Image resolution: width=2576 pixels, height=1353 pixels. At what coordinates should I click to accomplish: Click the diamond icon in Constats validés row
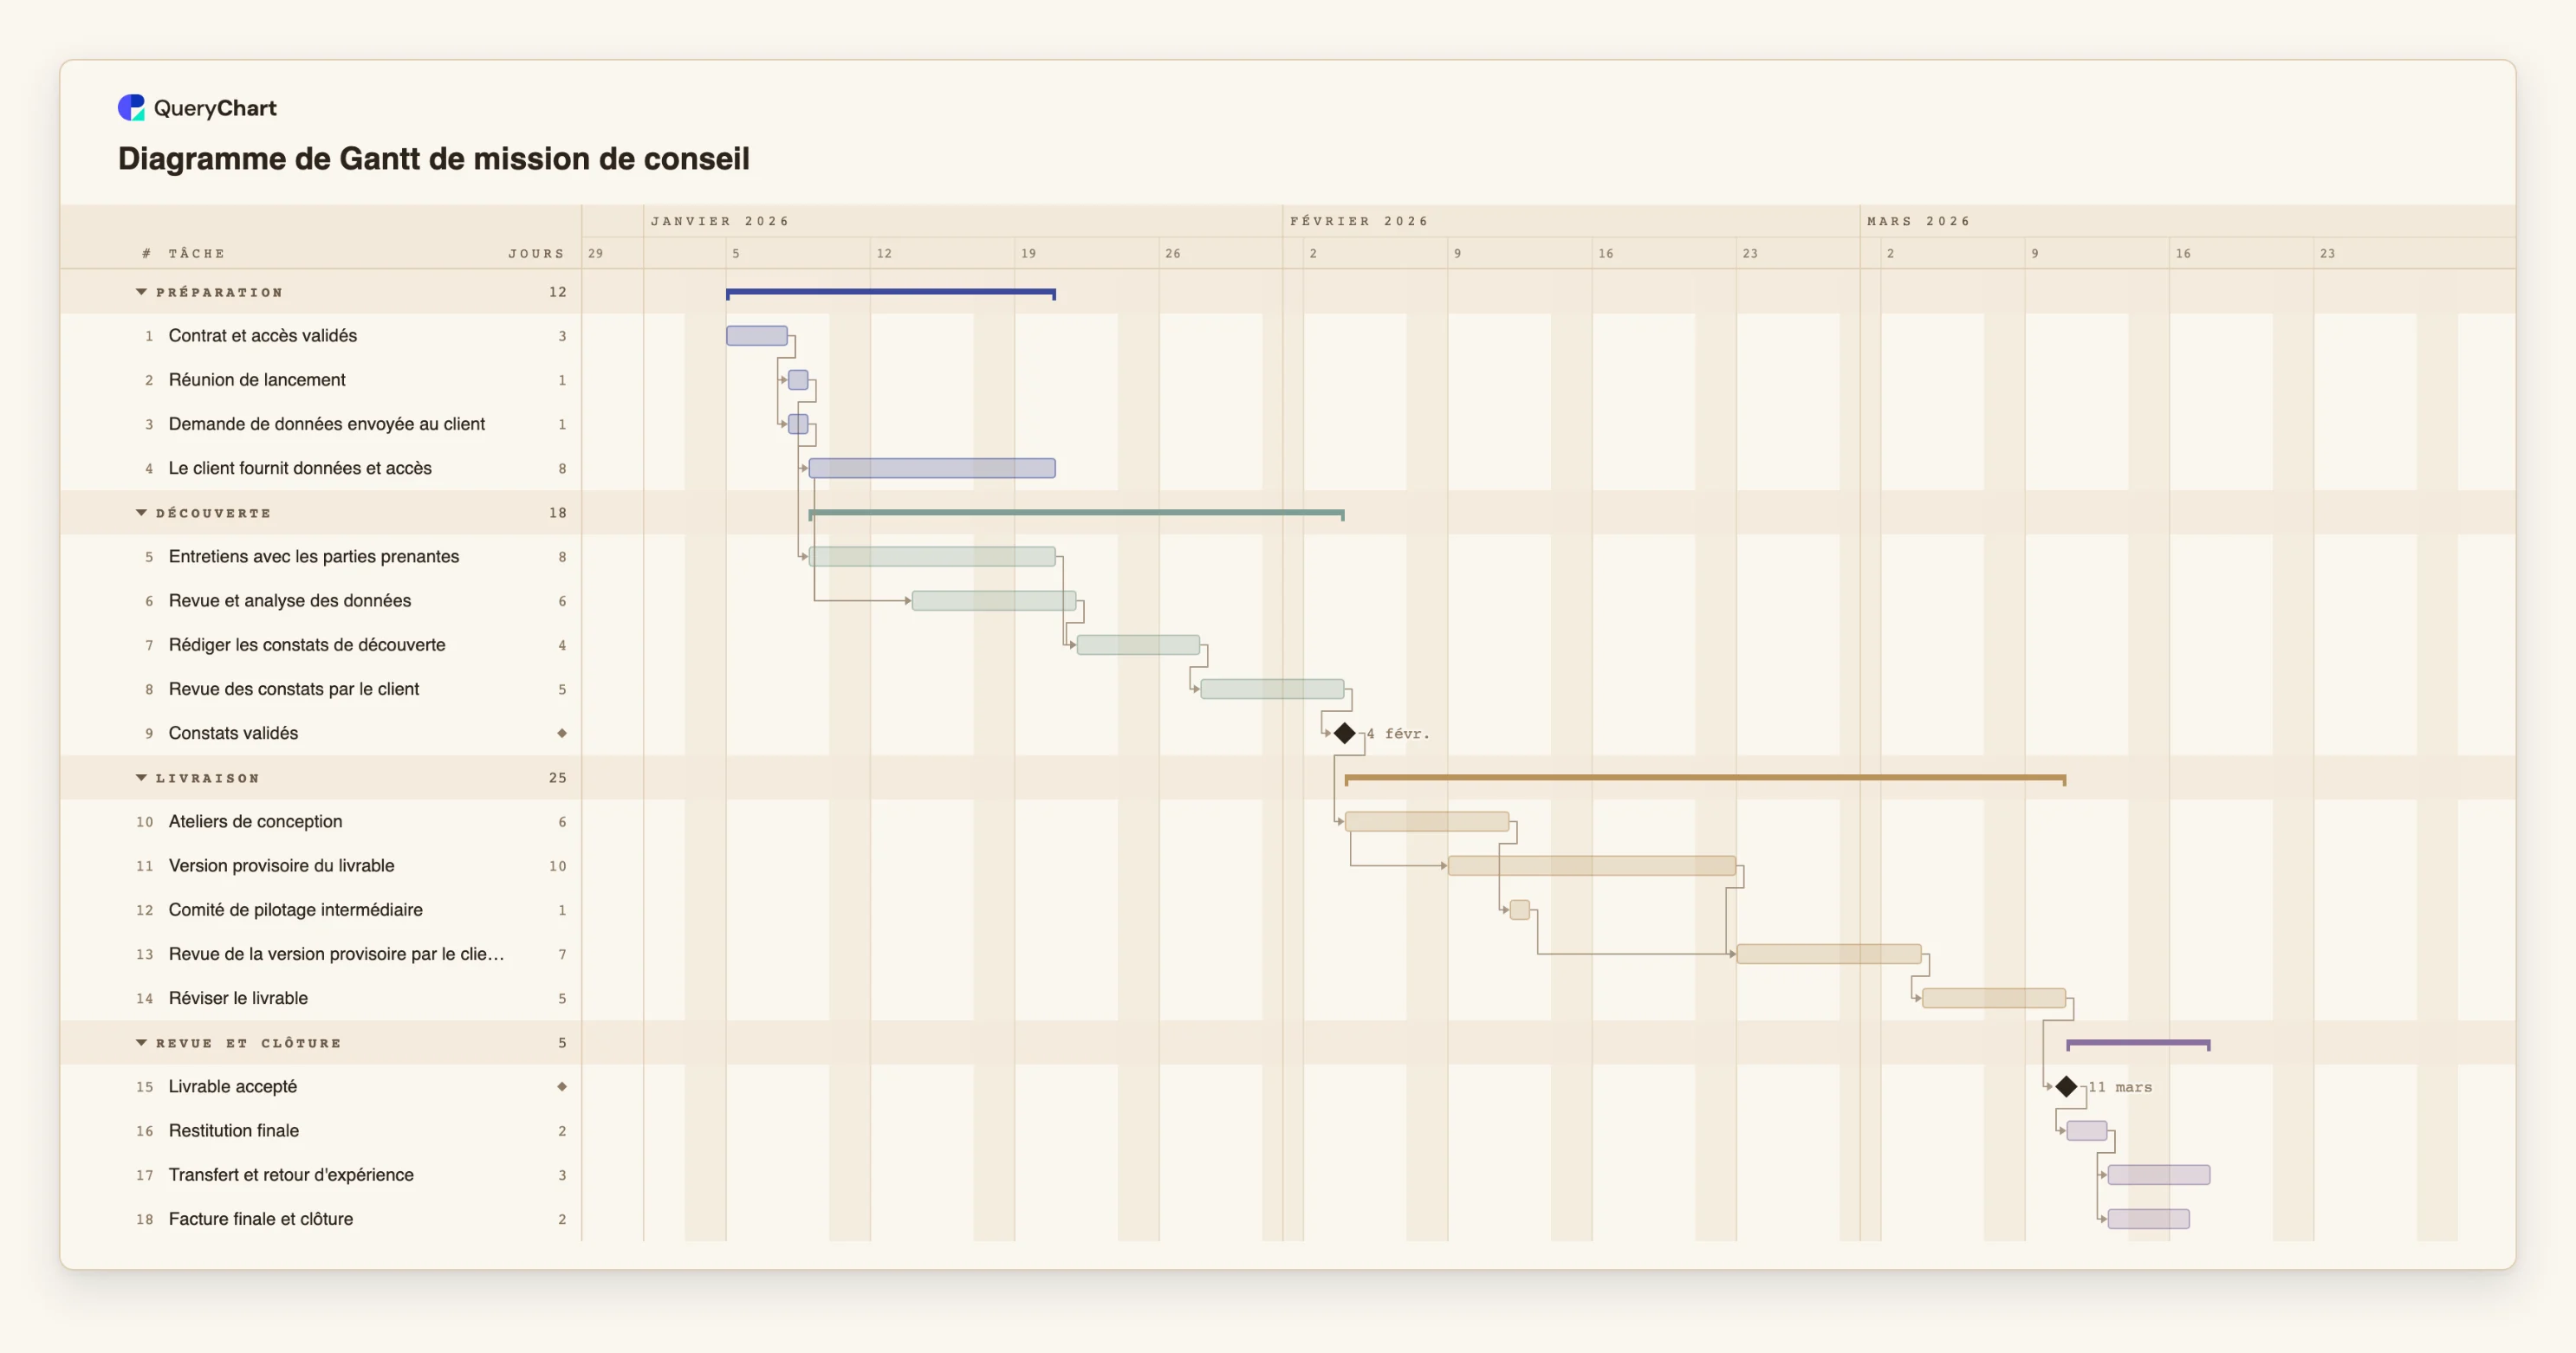pyautogui.click(x=562, y=733)
